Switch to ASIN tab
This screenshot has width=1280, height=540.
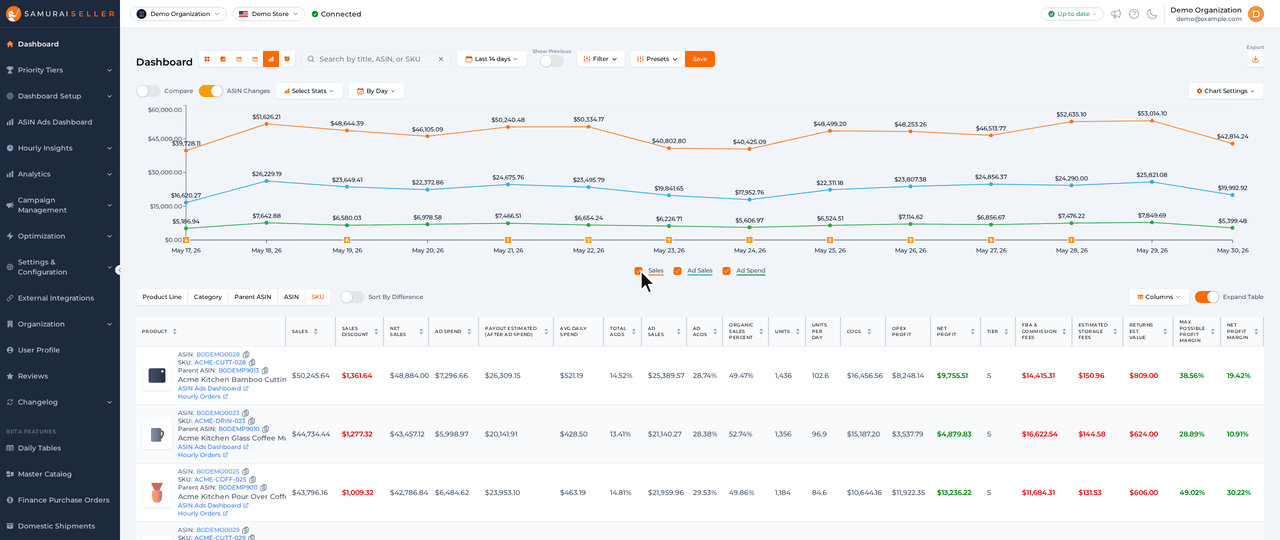click(291, 297)
